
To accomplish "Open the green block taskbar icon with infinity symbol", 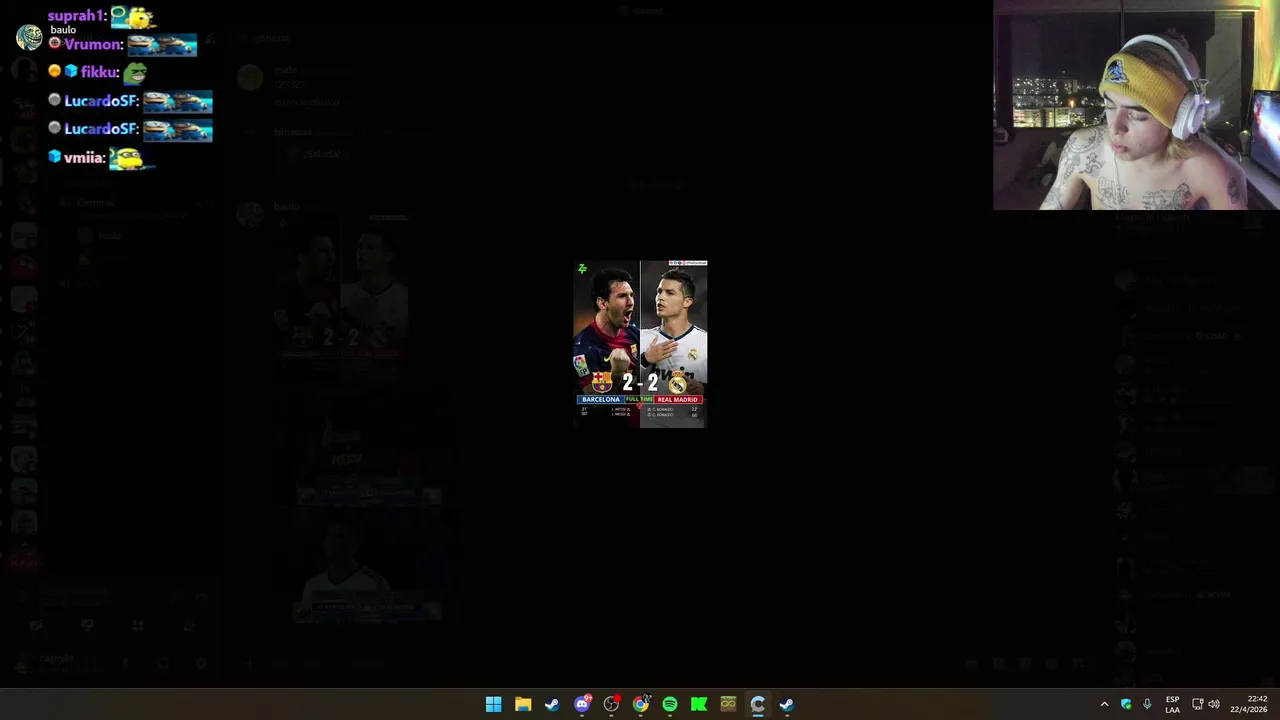I will (x=728, y=704).
